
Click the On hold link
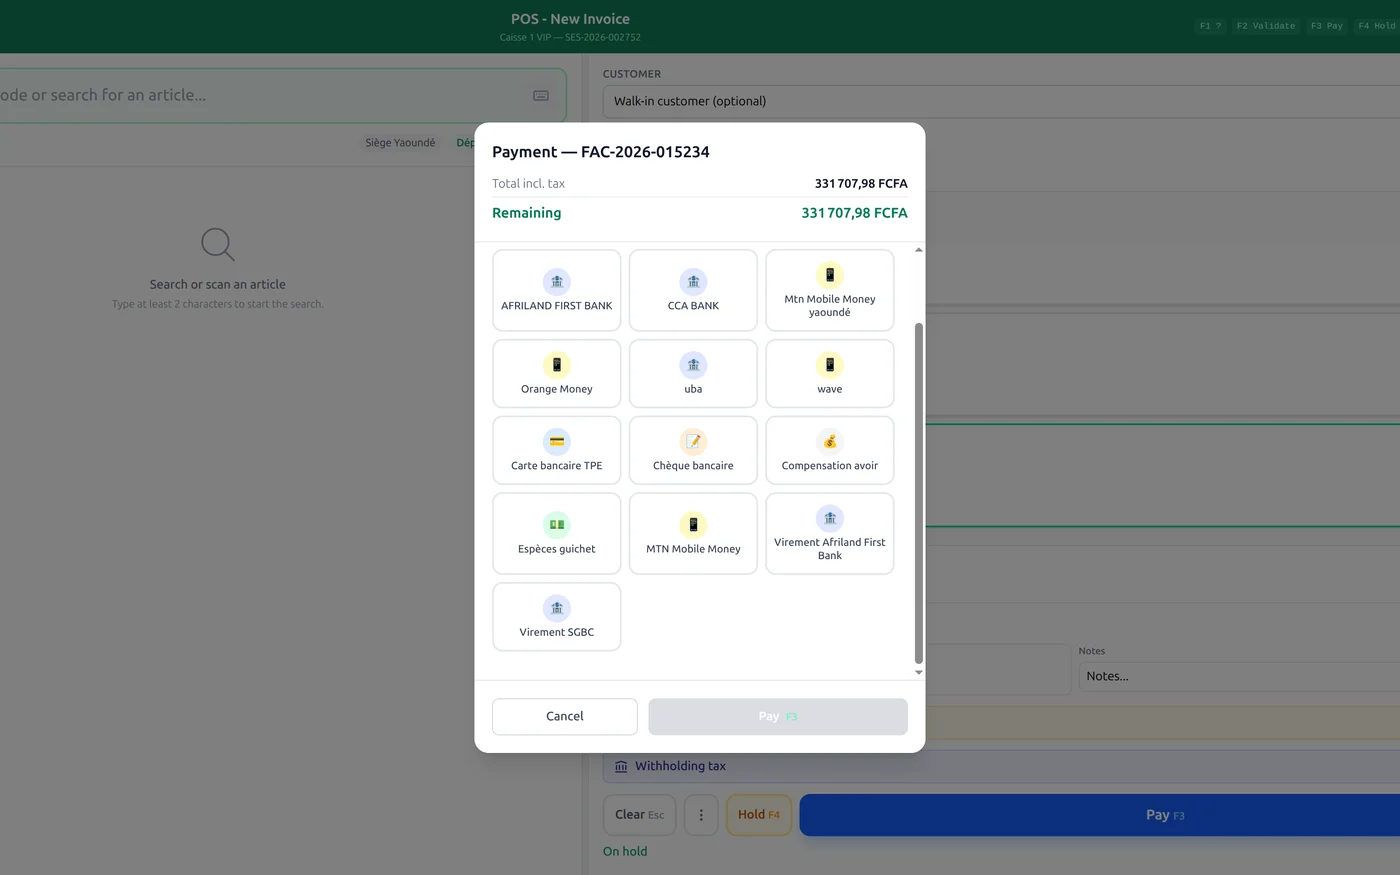(x=625, y=851)
